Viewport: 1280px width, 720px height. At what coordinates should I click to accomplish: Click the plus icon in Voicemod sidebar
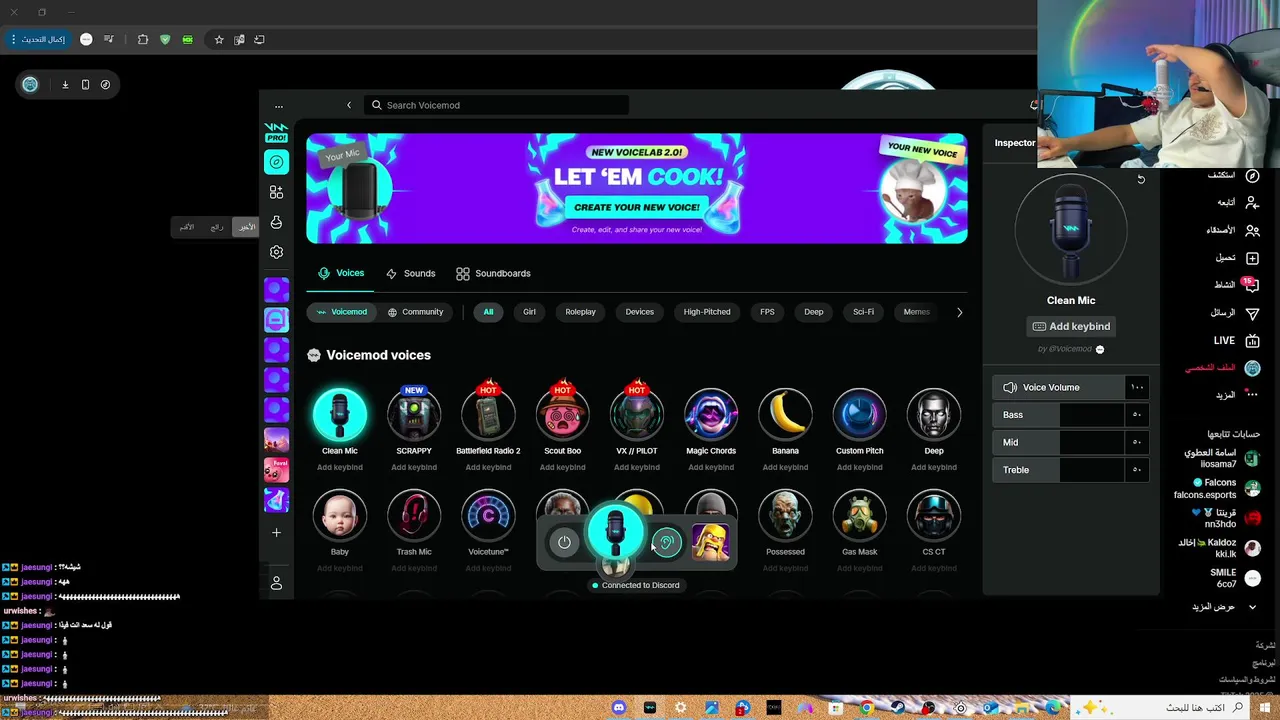pos(277,532)
